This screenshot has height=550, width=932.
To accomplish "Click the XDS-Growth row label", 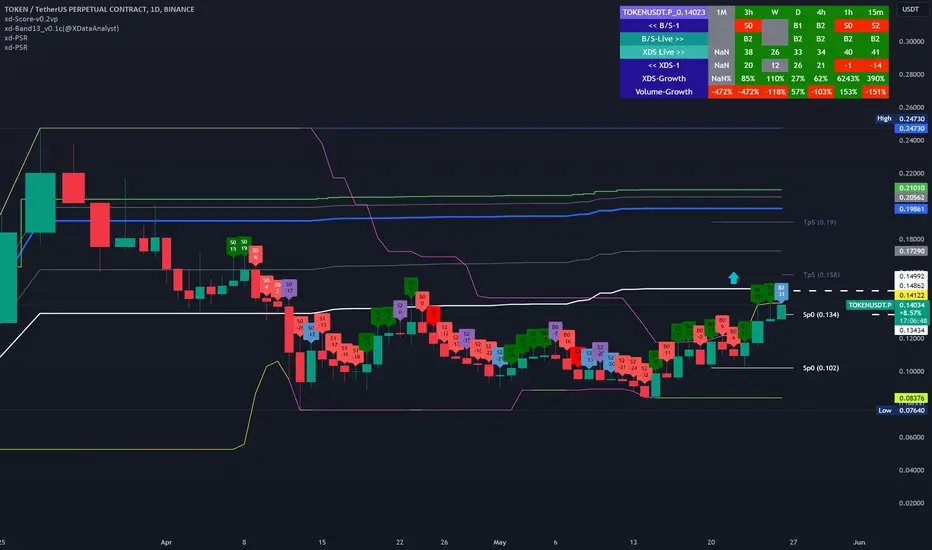I will [x=664, y=78].
